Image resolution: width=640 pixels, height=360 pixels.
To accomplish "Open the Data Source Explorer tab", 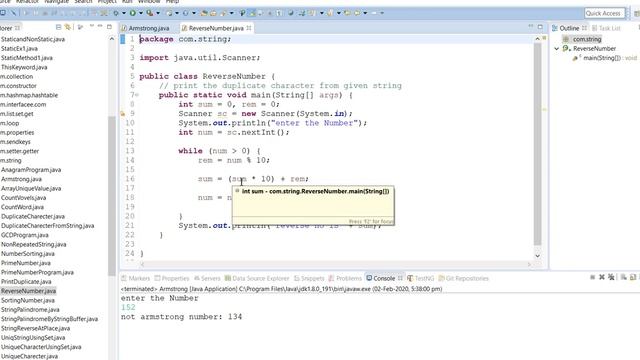I will pyautogui.click(x=257, y=278).
